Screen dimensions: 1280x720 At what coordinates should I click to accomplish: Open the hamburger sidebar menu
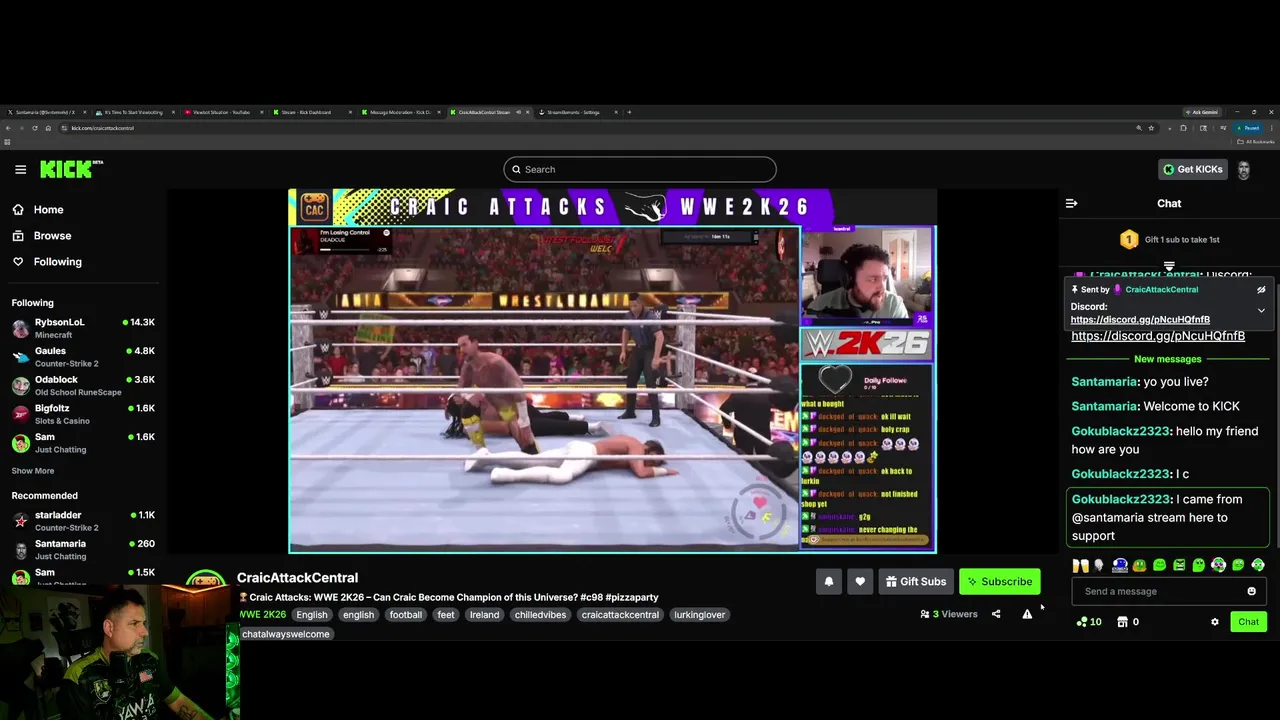20,169
